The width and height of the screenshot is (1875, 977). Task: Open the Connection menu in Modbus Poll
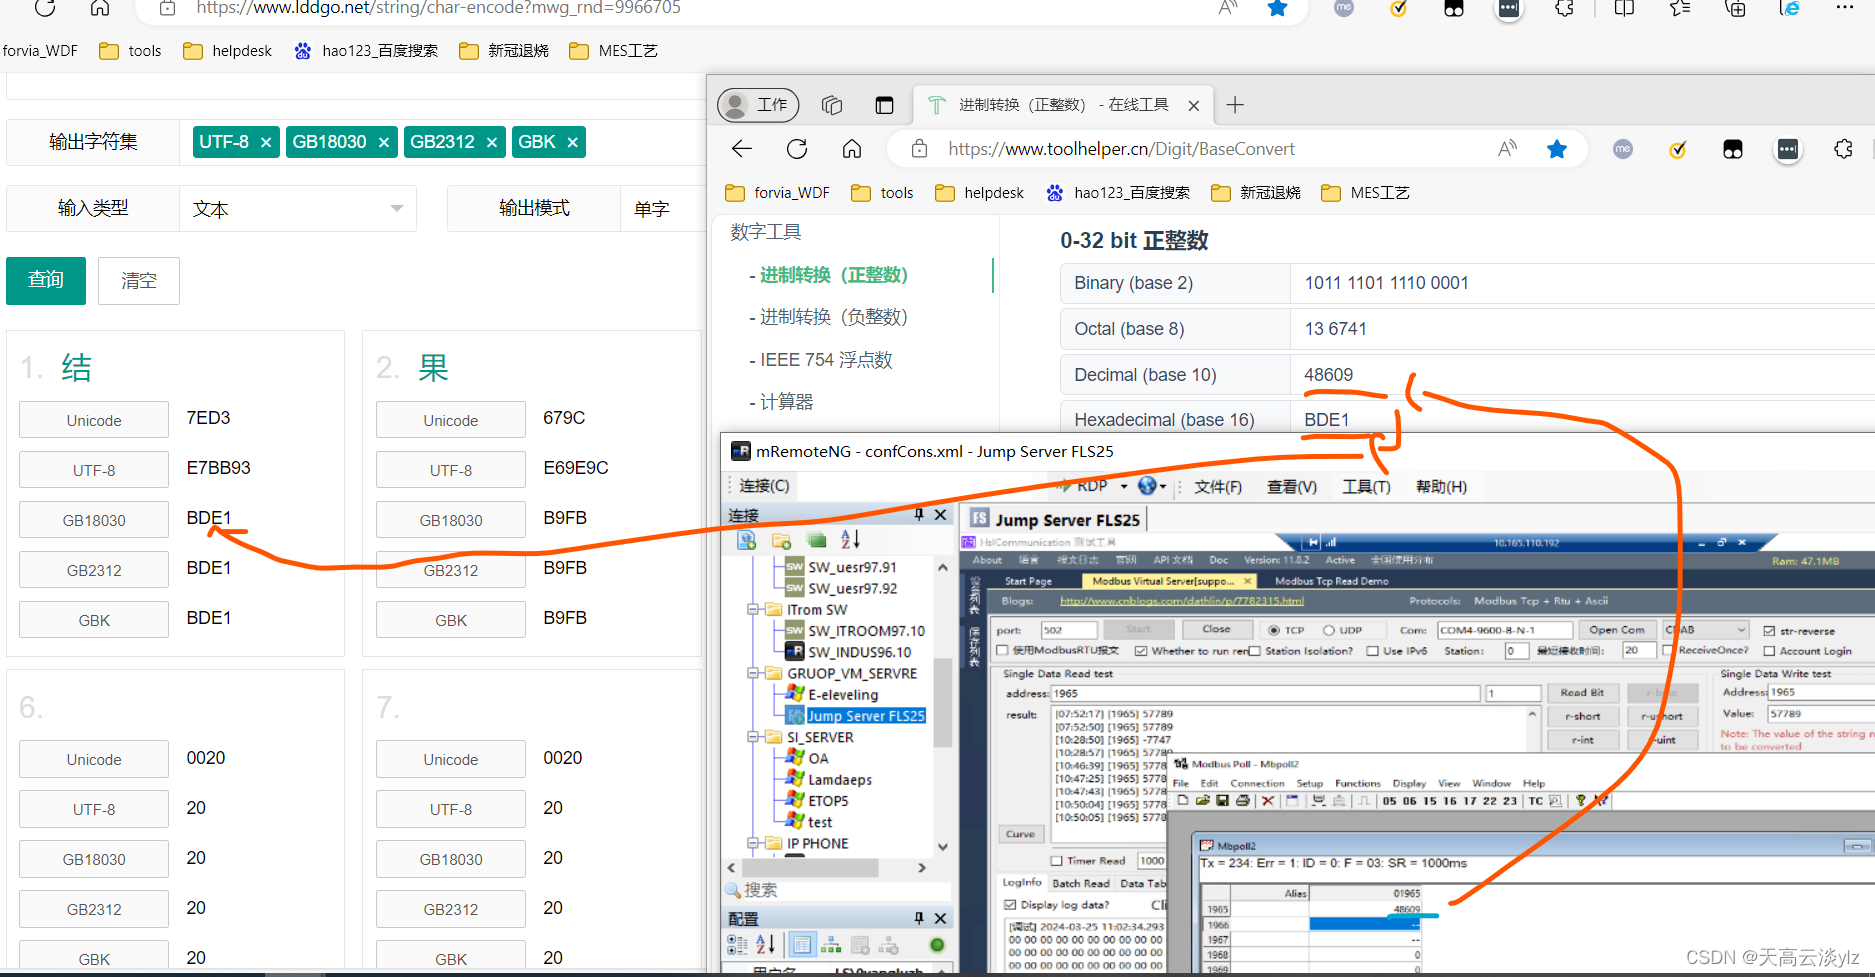[1257, 783]
